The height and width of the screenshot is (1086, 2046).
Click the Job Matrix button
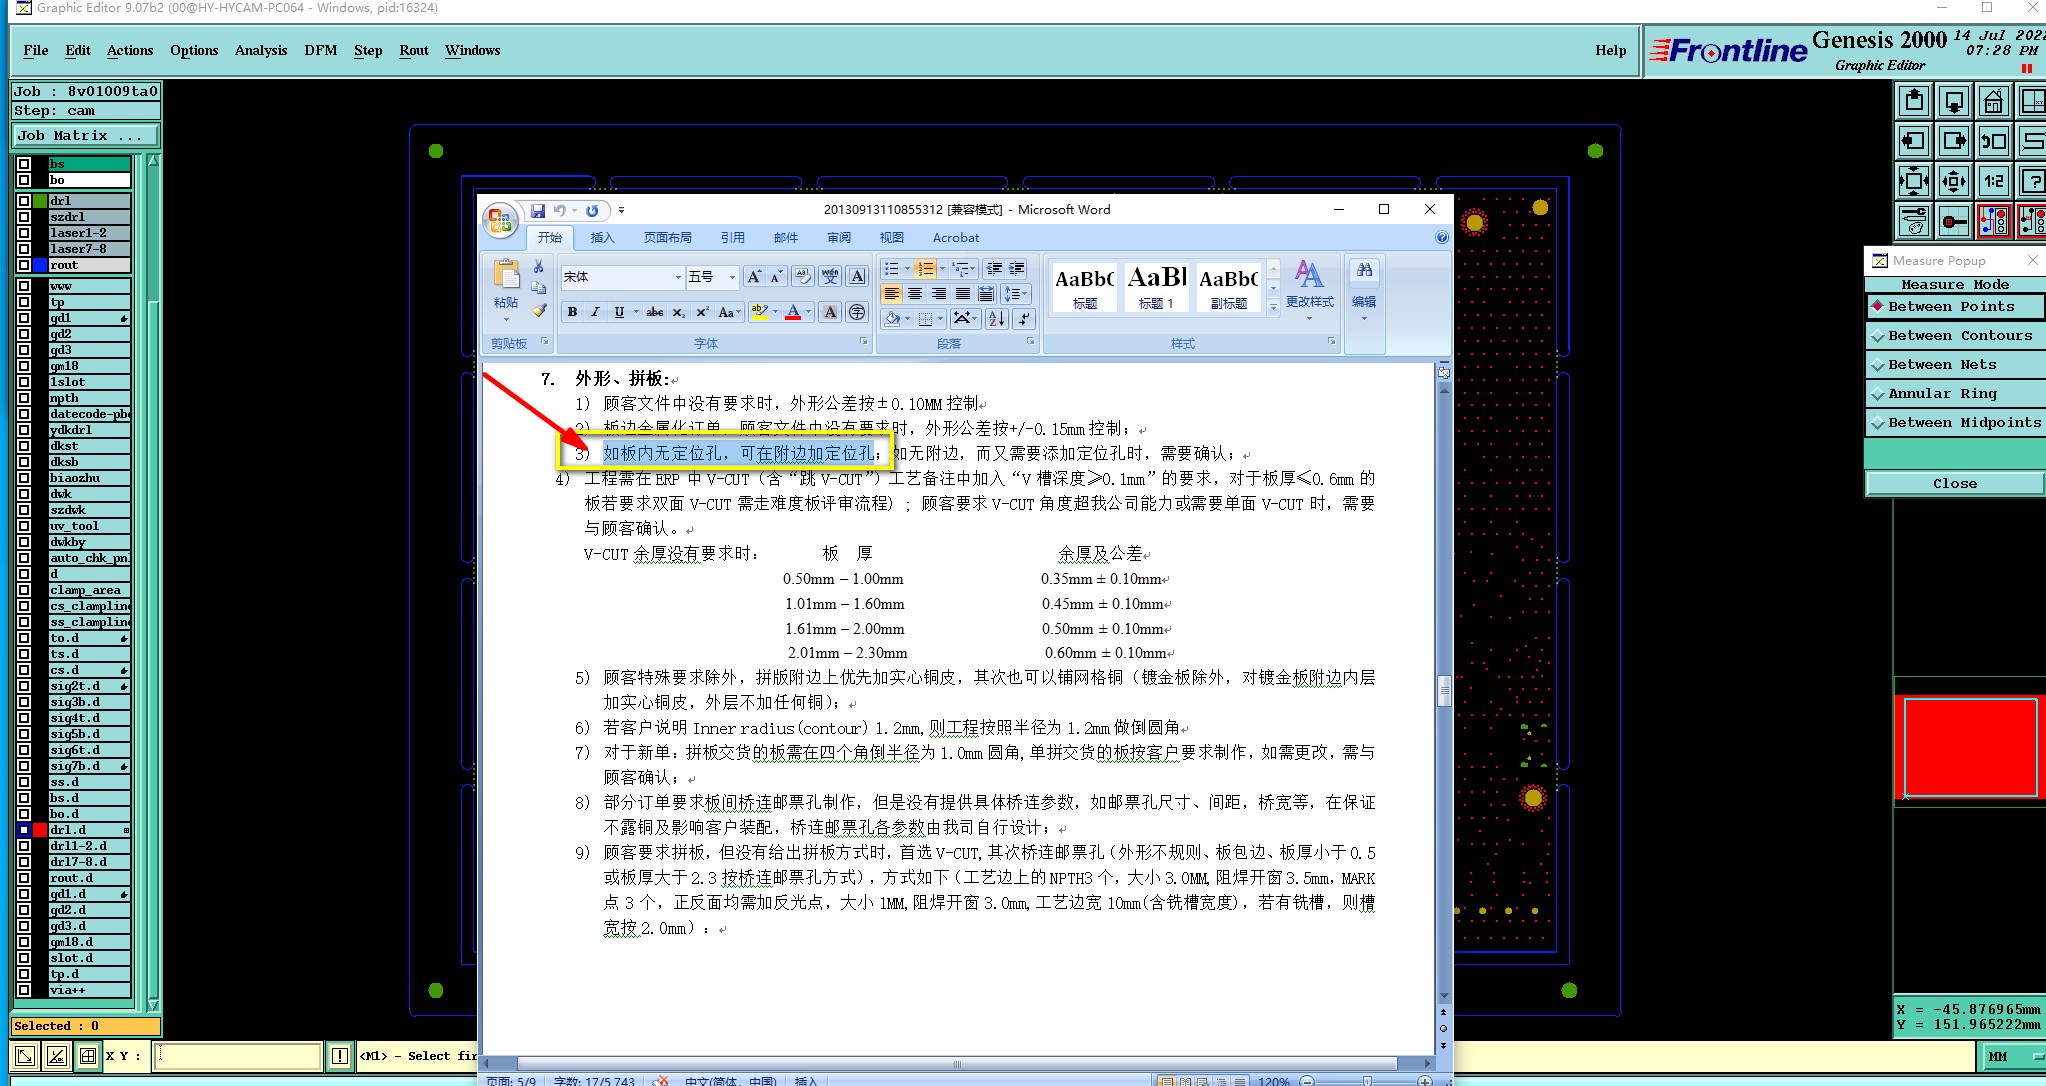(x=86, y=135)
